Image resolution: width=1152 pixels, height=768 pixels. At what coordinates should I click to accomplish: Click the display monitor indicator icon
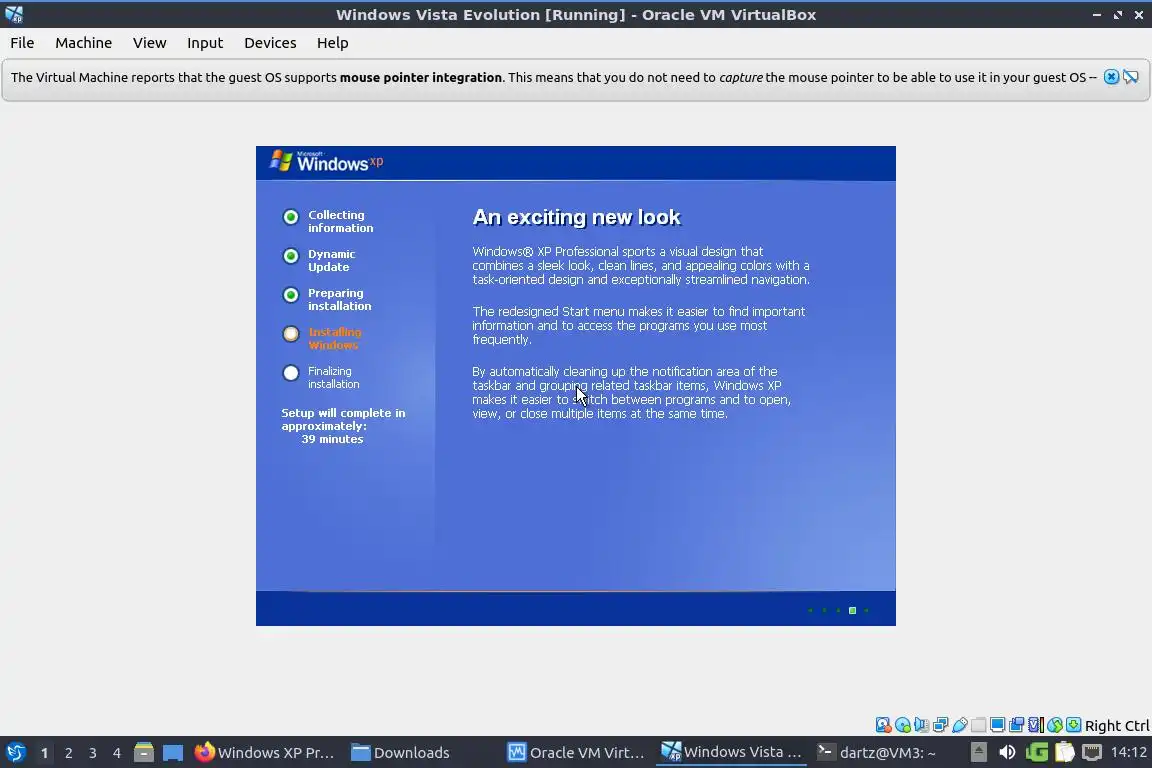point(997,725)
